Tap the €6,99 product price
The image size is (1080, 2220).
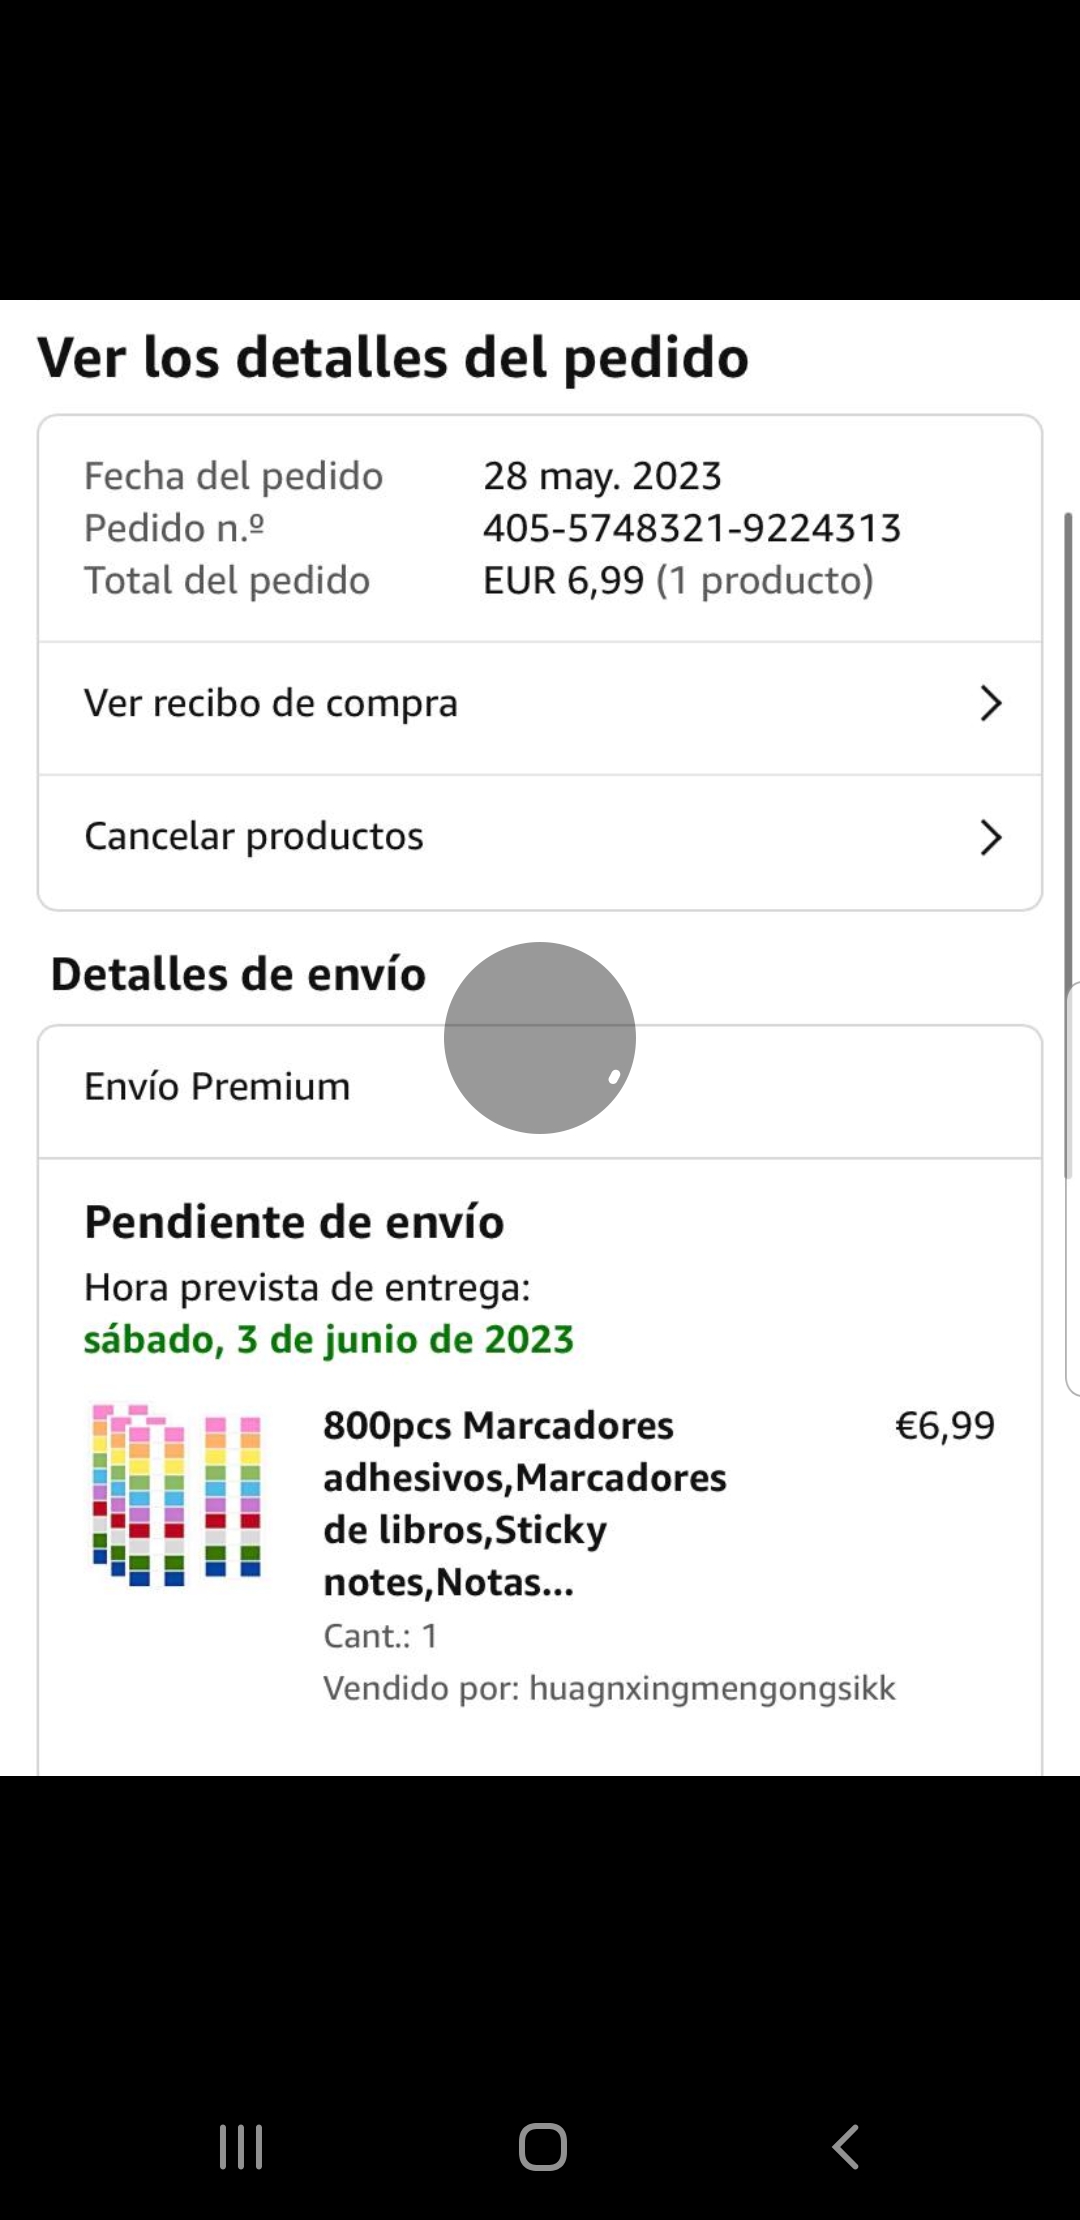pyautogui.click(x=944, y=1425)
